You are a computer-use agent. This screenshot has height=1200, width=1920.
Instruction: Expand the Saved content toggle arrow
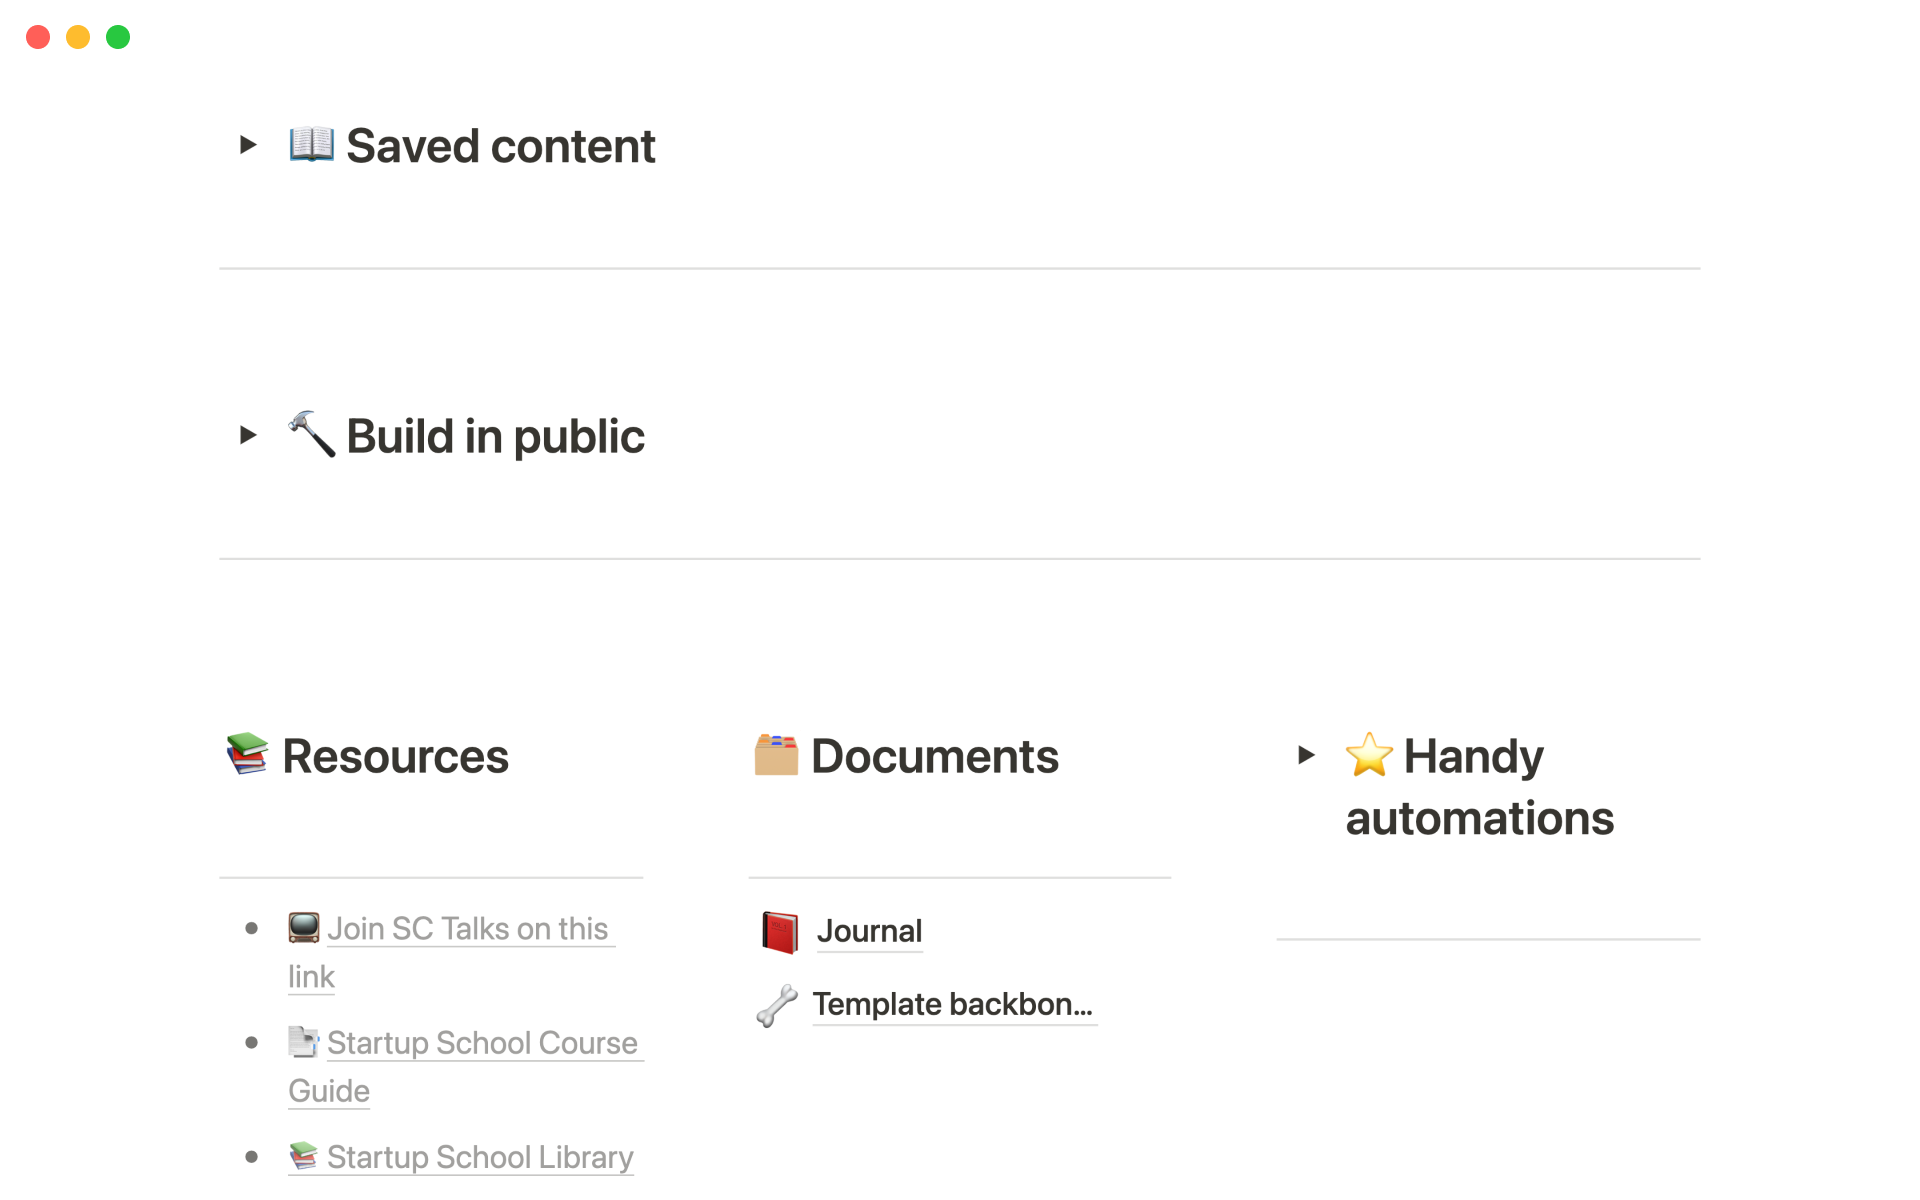coord(248,145)
